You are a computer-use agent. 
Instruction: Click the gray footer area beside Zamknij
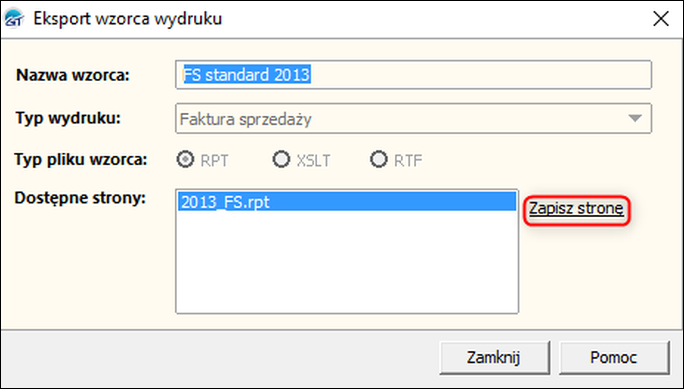pyautogui.click(x=218, y=358)
